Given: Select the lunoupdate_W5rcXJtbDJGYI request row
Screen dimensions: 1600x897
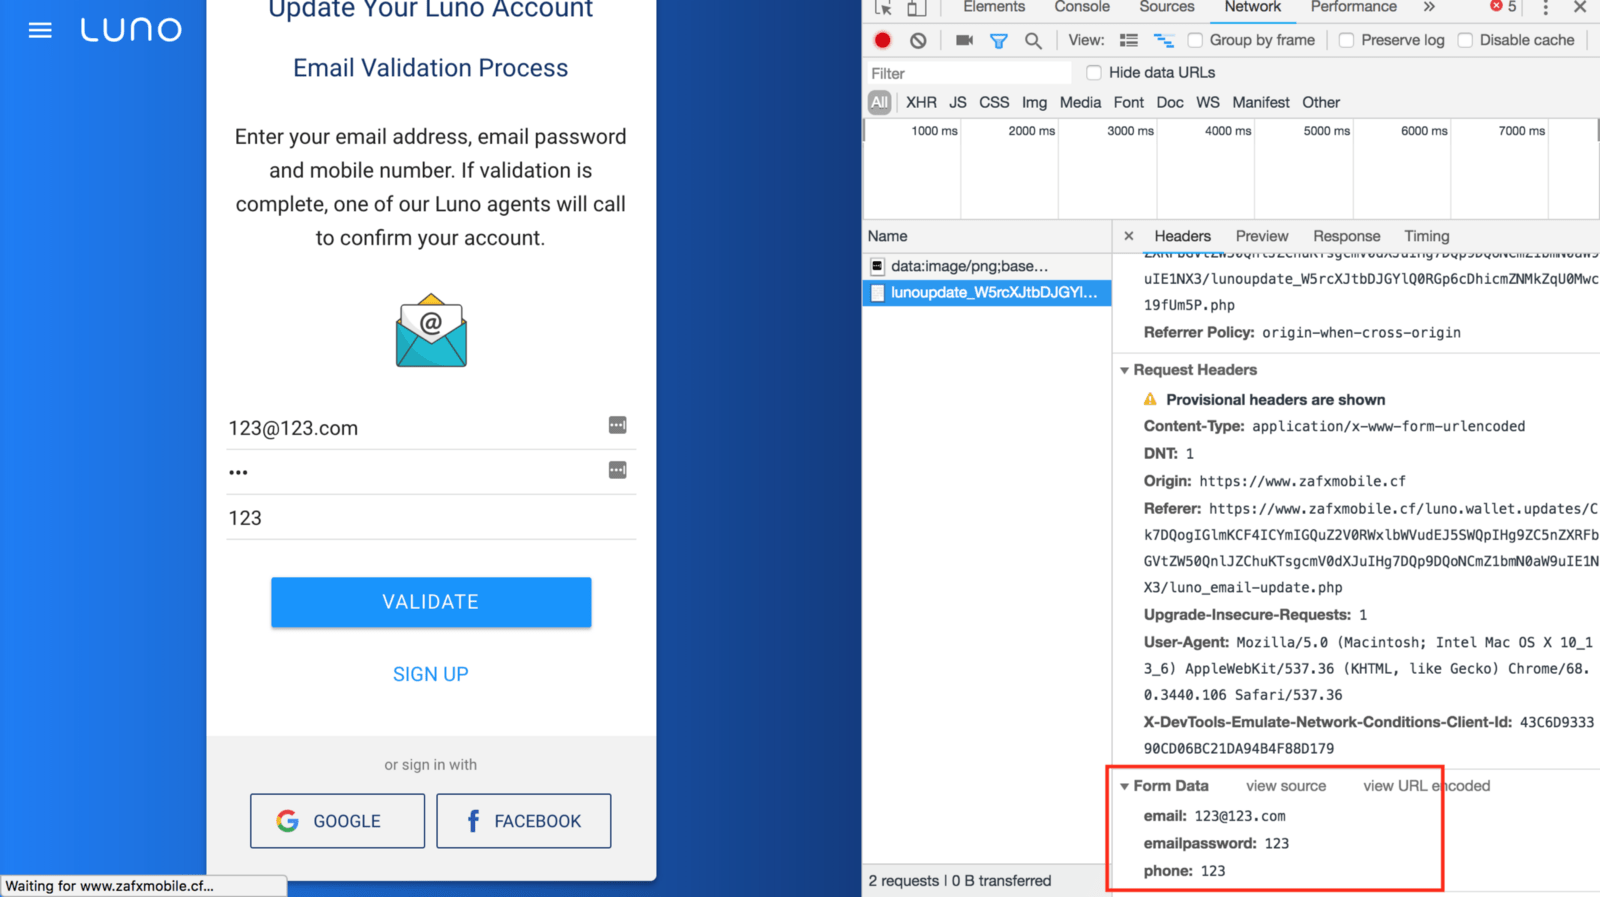Looking at the screenshot, I should (x=987, y=292).
